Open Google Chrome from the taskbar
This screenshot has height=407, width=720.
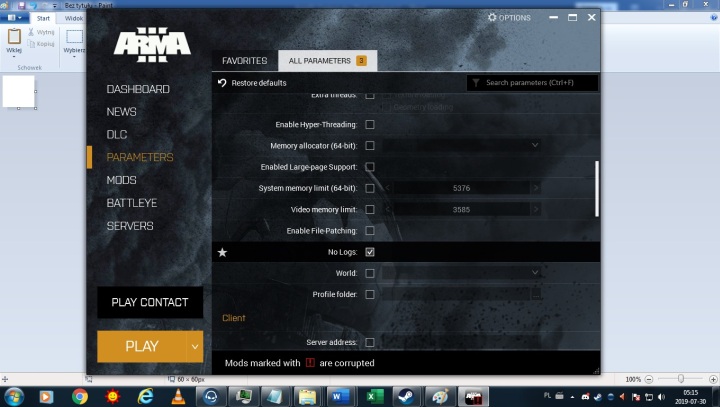[x=80, y=396]
